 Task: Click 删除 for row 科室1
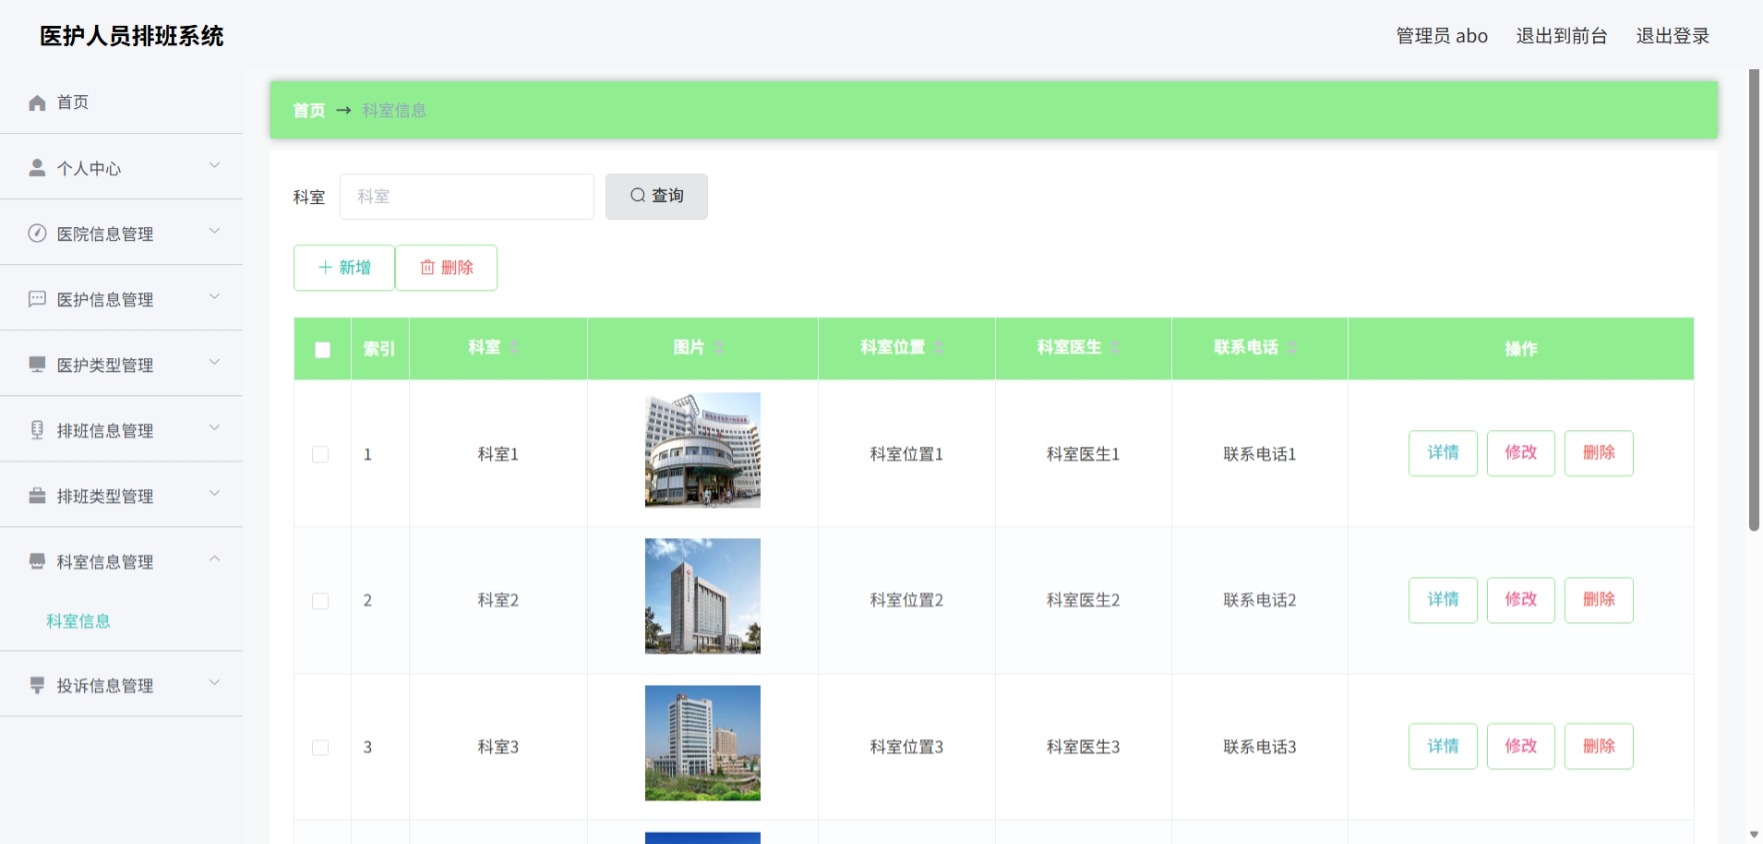[1599, 453]
